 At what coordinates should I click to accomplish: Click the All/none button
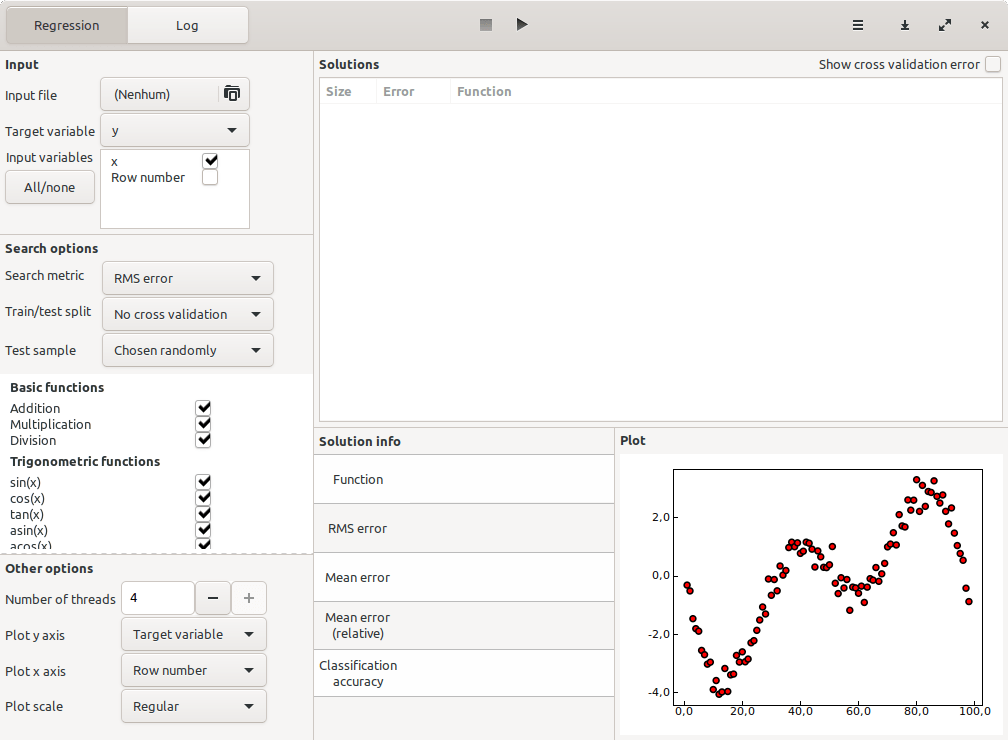pos(50,187)
